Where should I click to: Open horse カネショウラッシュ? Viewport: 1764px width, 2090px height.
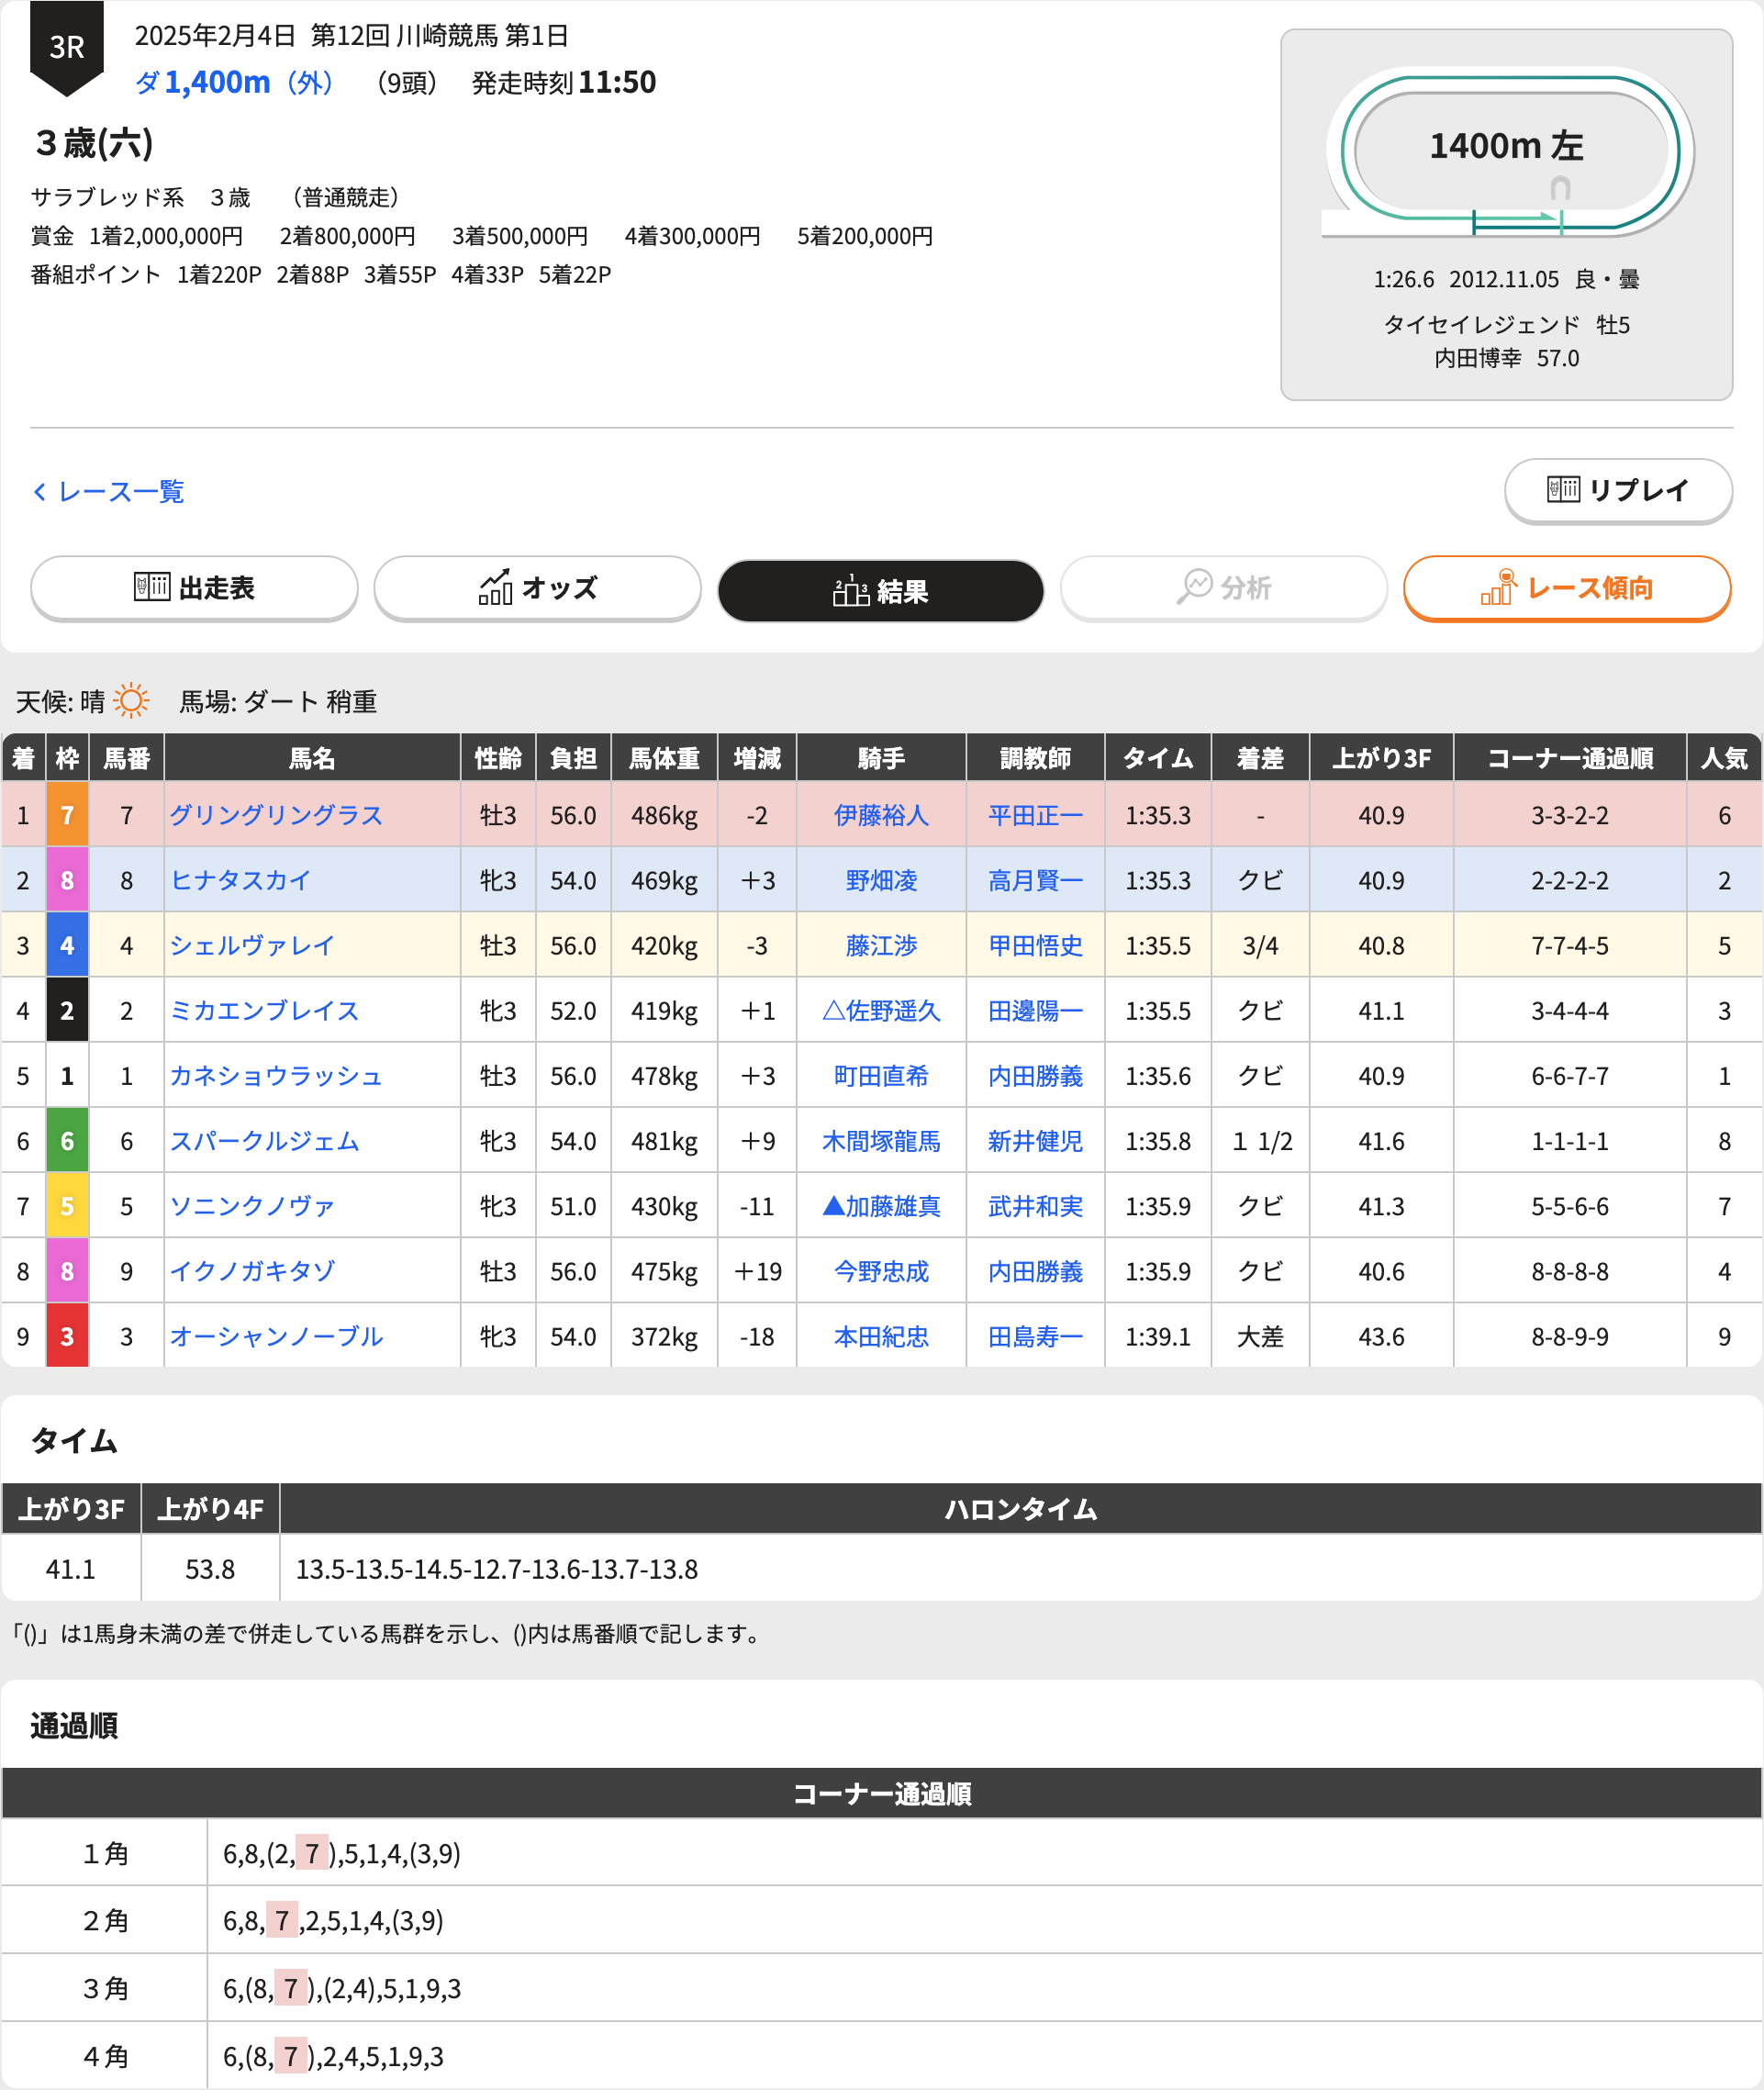pos(276,1075)
